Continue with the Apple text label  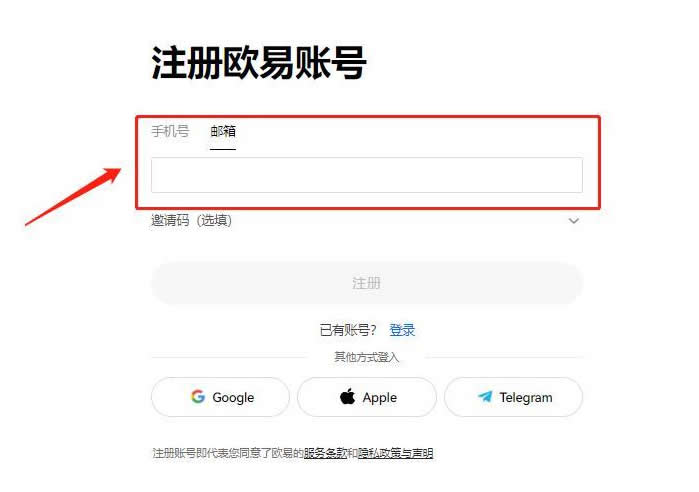click(x=379, y=398)
